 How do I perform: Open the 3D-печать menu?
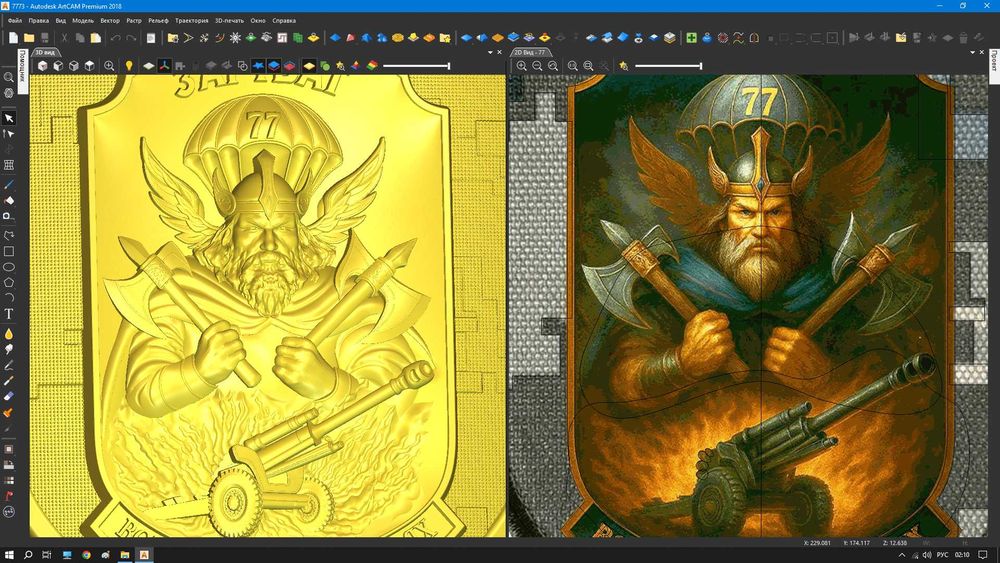pos(229,20)
